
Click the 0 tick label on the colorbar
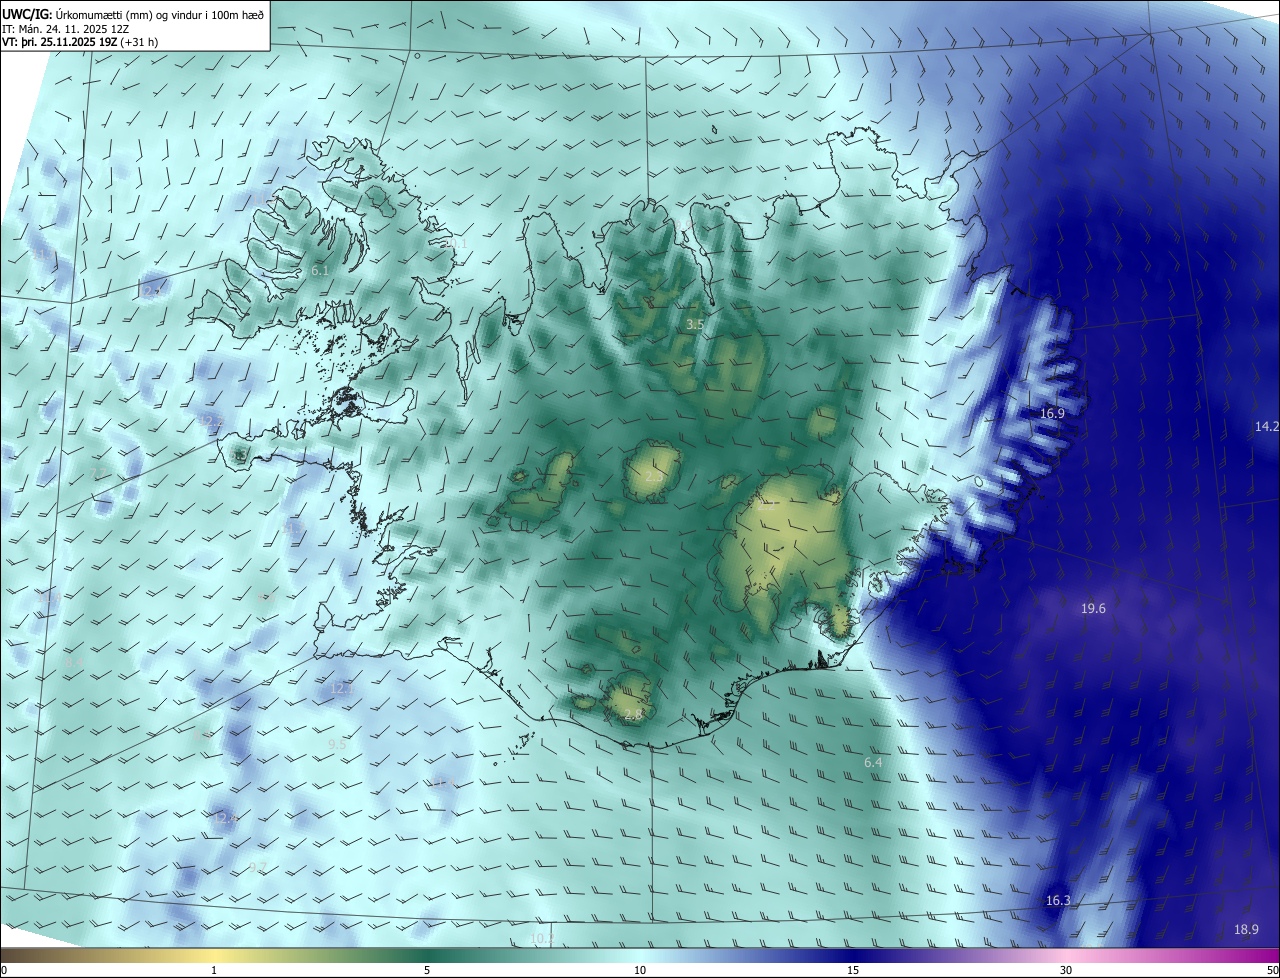coord(4,970)
